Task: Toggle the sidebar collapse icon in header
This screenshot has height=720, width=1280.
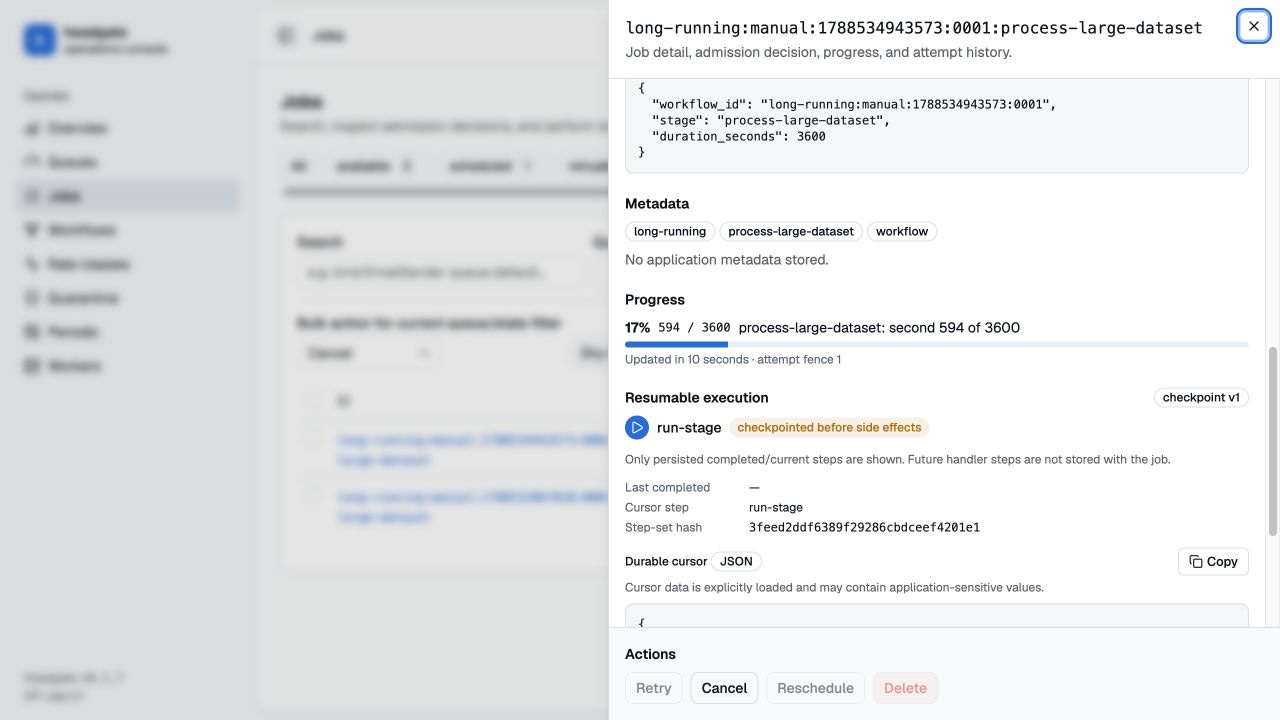Action: 286,36
